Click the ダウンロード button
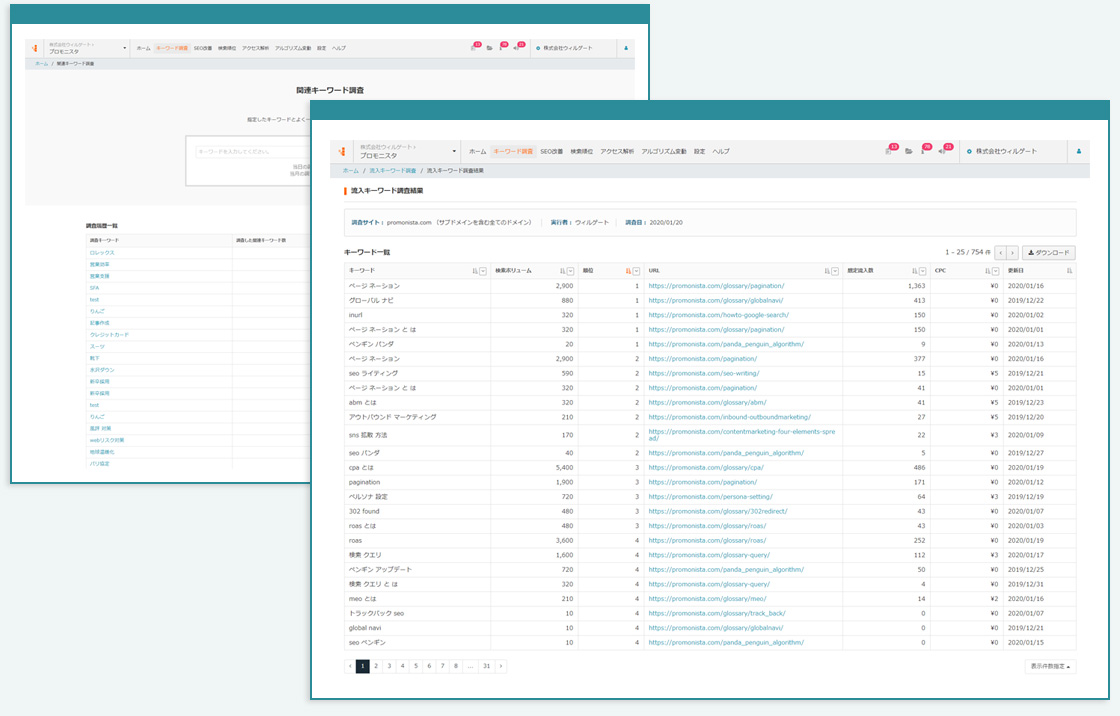 (x=1049, y=253)
